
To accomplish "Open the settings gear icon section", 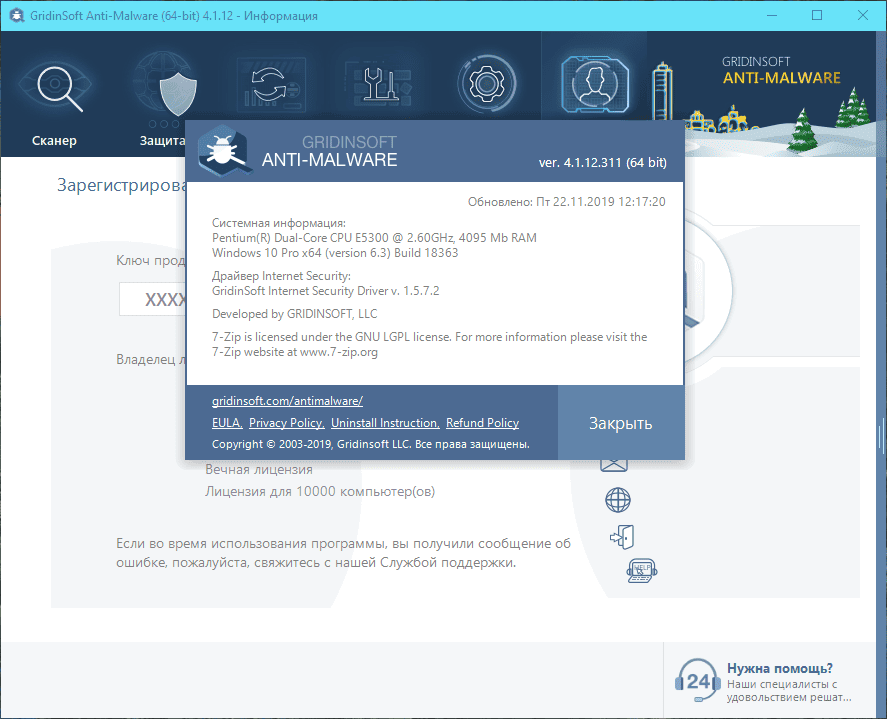I will click(x=486, y=84).
